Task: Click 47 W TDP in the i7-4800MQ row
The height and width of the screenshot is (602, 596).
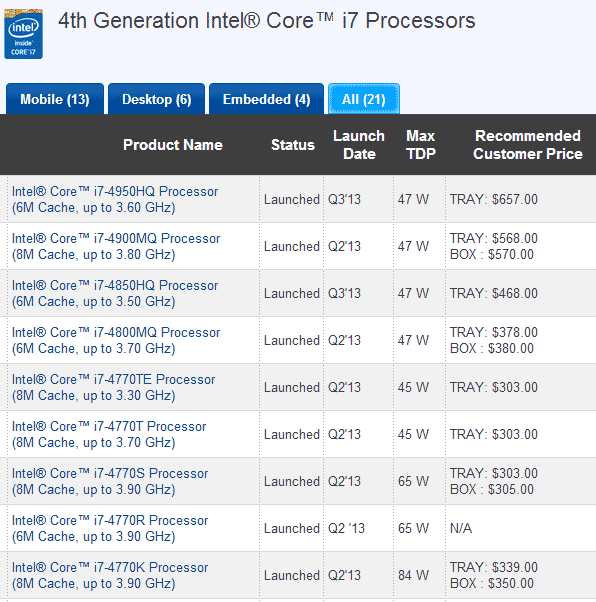Action: (x=413, y=340)
